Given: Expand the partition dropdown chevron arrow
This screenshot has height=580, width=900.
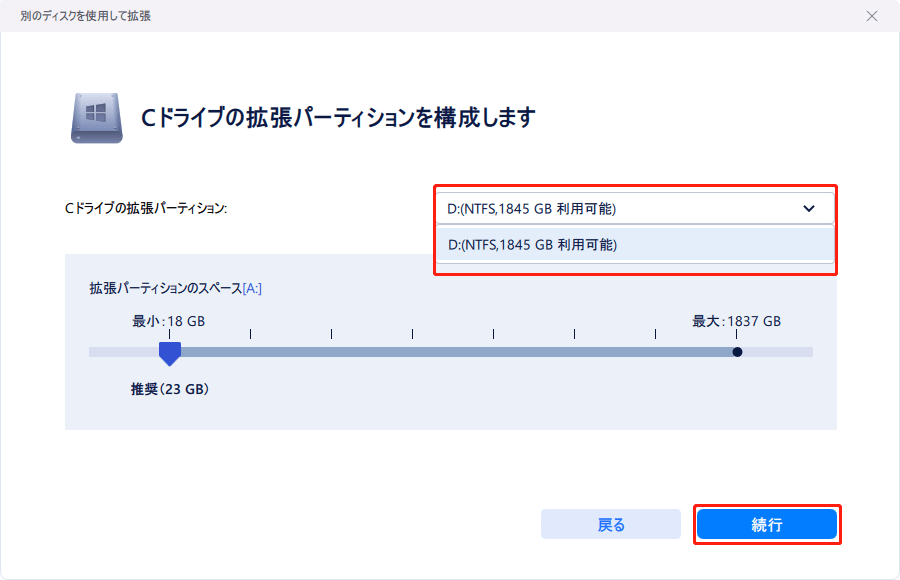Looking at the screenshot, I should pyautogui.click(x=808, y=209).
